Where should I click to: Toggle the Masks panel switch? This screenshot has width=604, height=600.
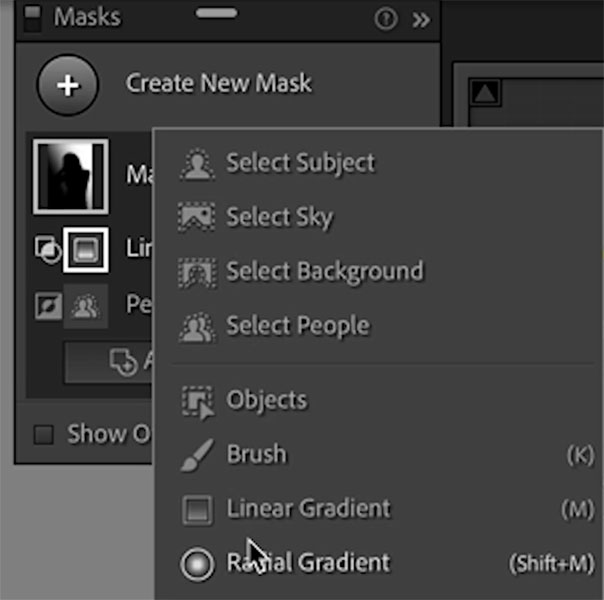[32, 17]
